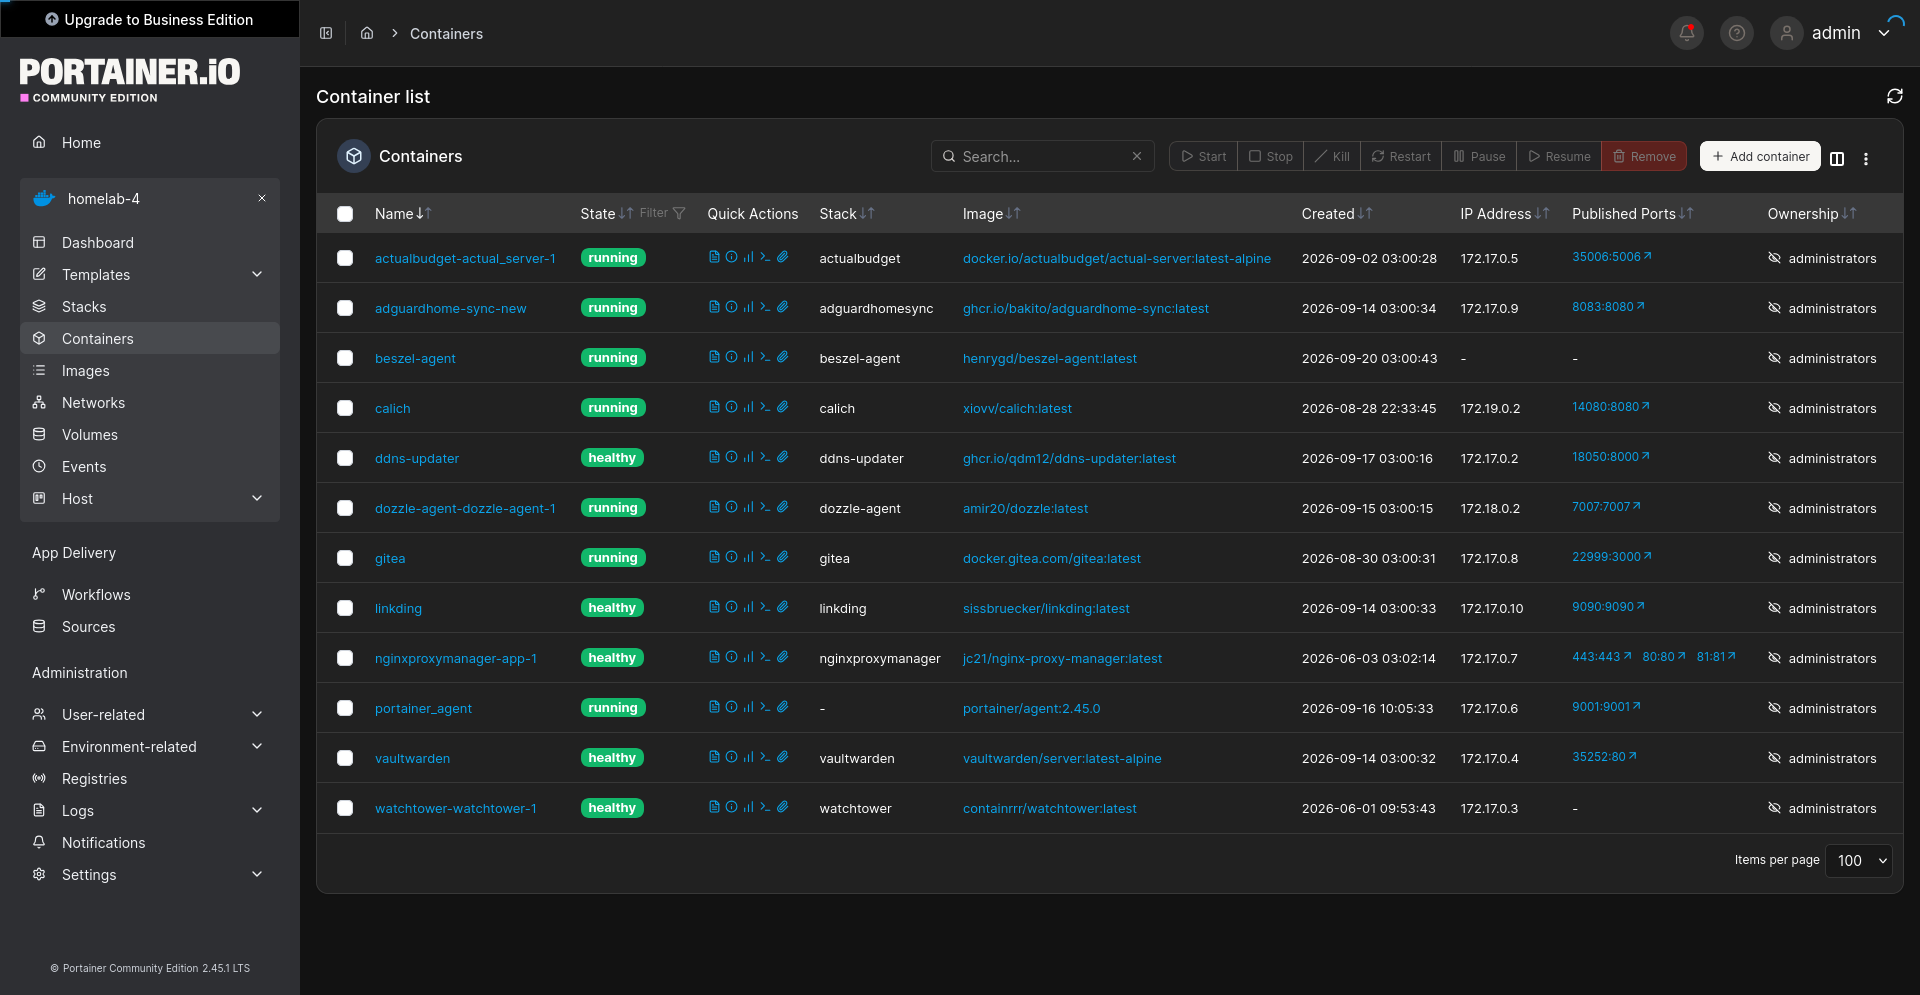The width and height of the screenshot is (1920, 995).
Task: Click the Add container button
Action: point(1761,156)
